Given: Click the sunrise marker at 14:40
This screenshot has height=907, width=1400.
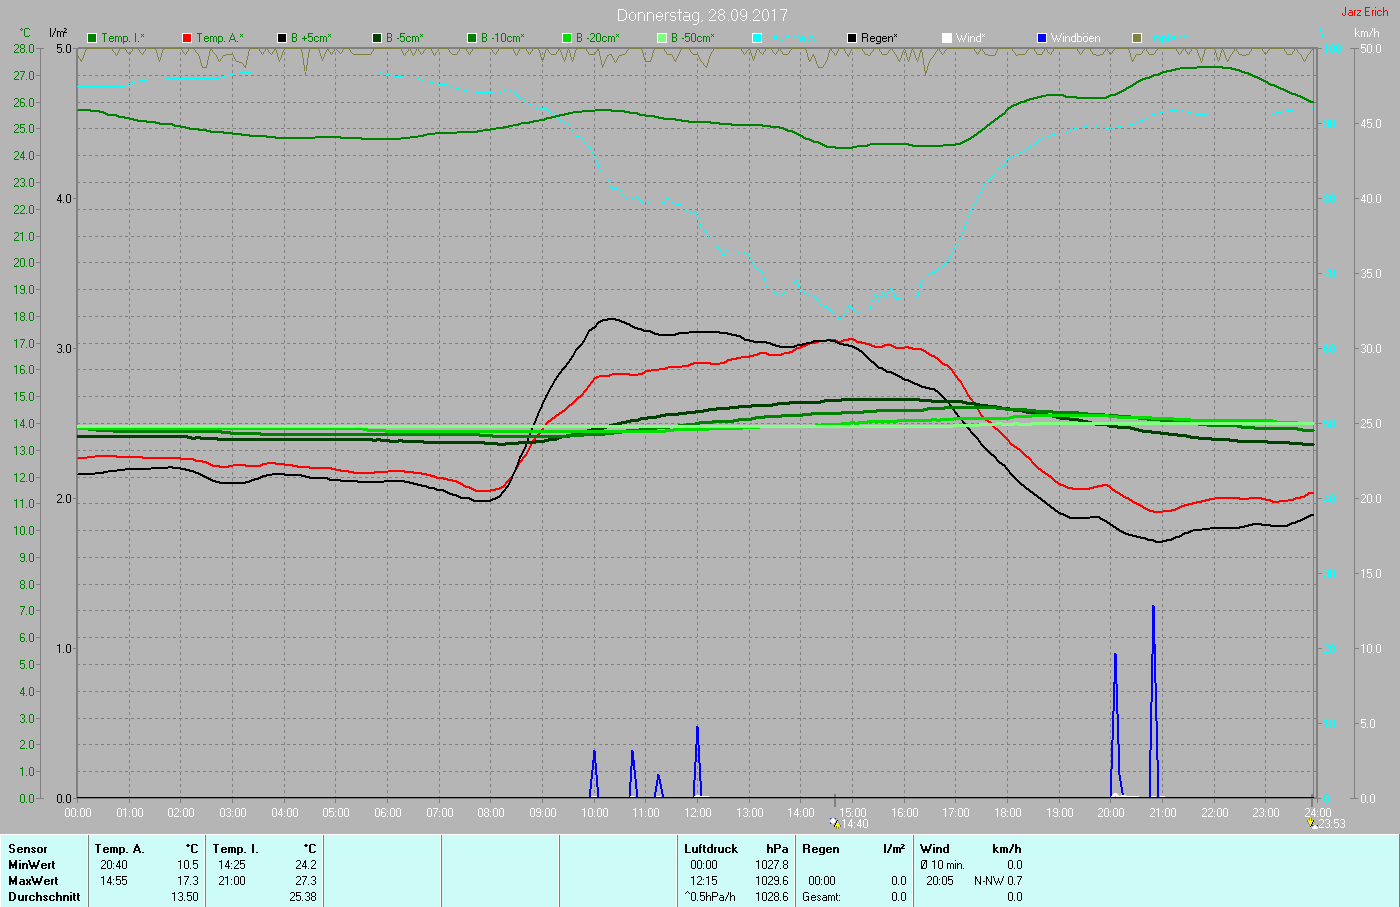Looking at the screenshot, I should click(x=835, y=823).
